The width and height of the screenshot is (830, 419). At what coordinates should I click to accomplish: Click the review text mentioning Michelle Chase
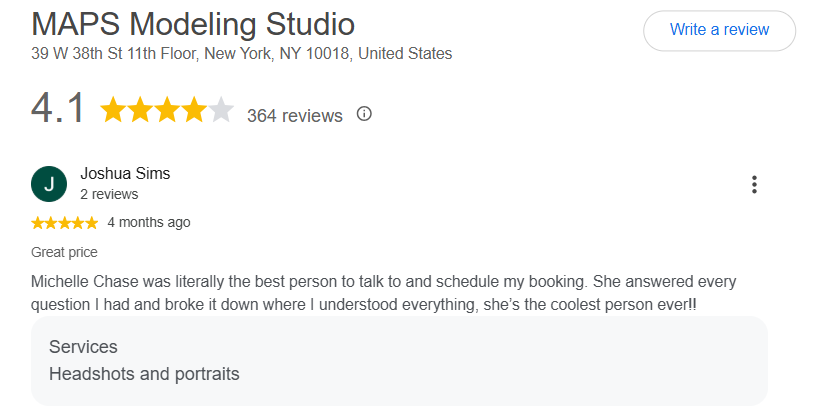pyautogui.click(x=383, y=293)
